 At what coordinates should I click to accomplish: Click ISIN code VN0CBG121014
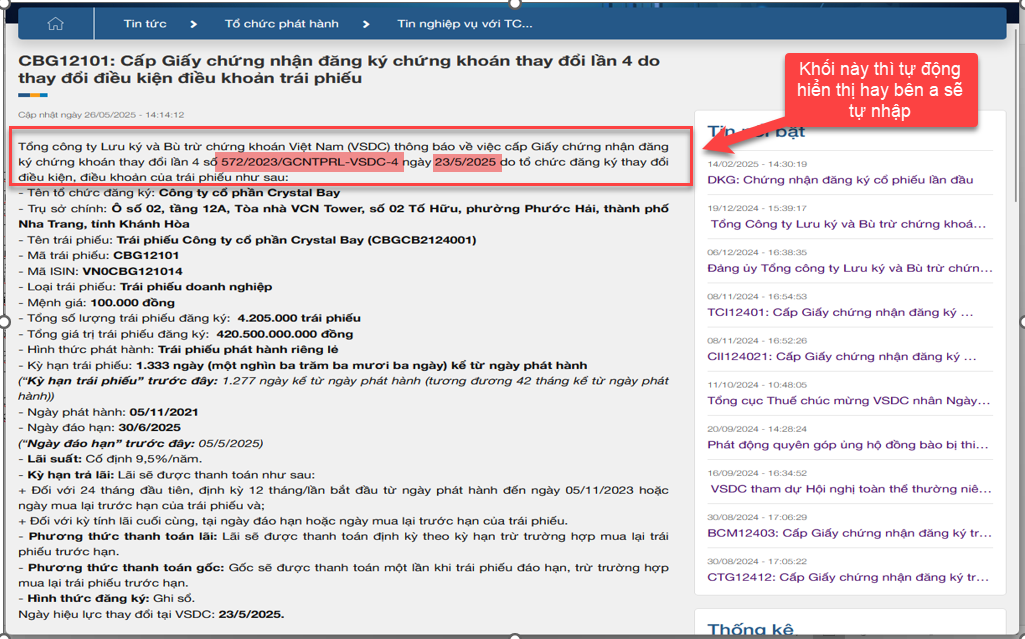click(x=133, y=271)
